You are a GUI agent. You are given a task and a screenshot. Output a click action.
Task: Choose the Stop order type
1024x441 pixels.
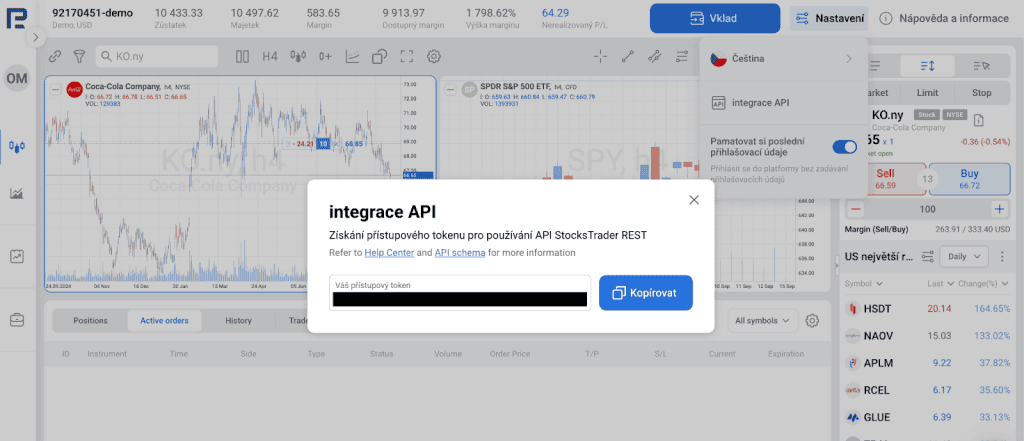pos(981,93)
